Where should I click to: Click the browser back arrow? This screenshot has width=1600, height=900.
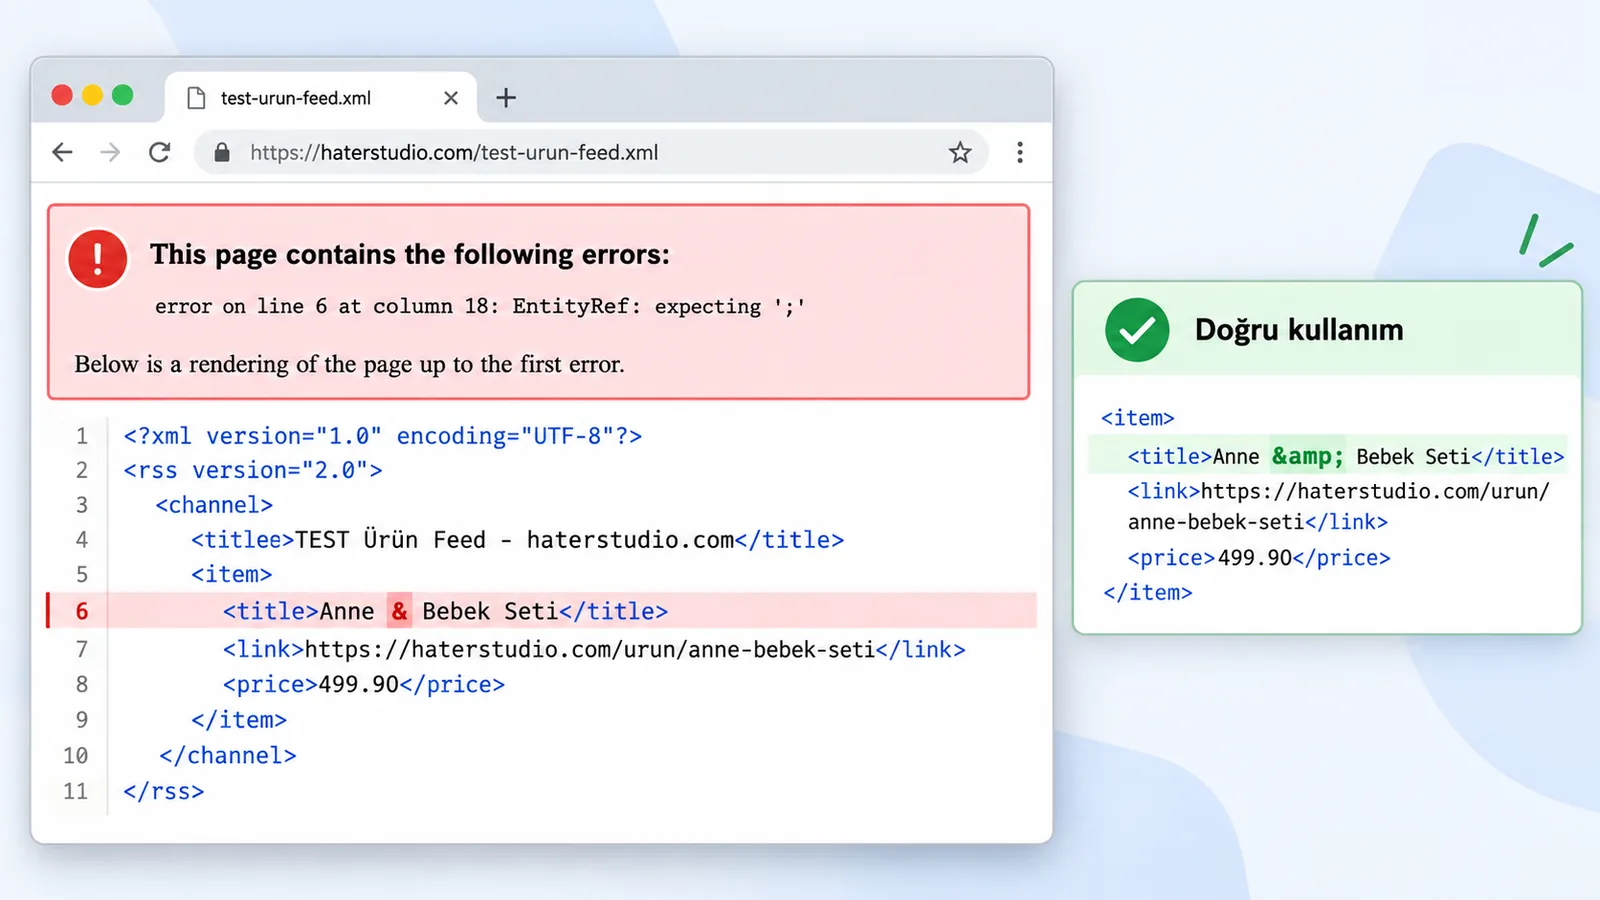(x=62, y=152)
